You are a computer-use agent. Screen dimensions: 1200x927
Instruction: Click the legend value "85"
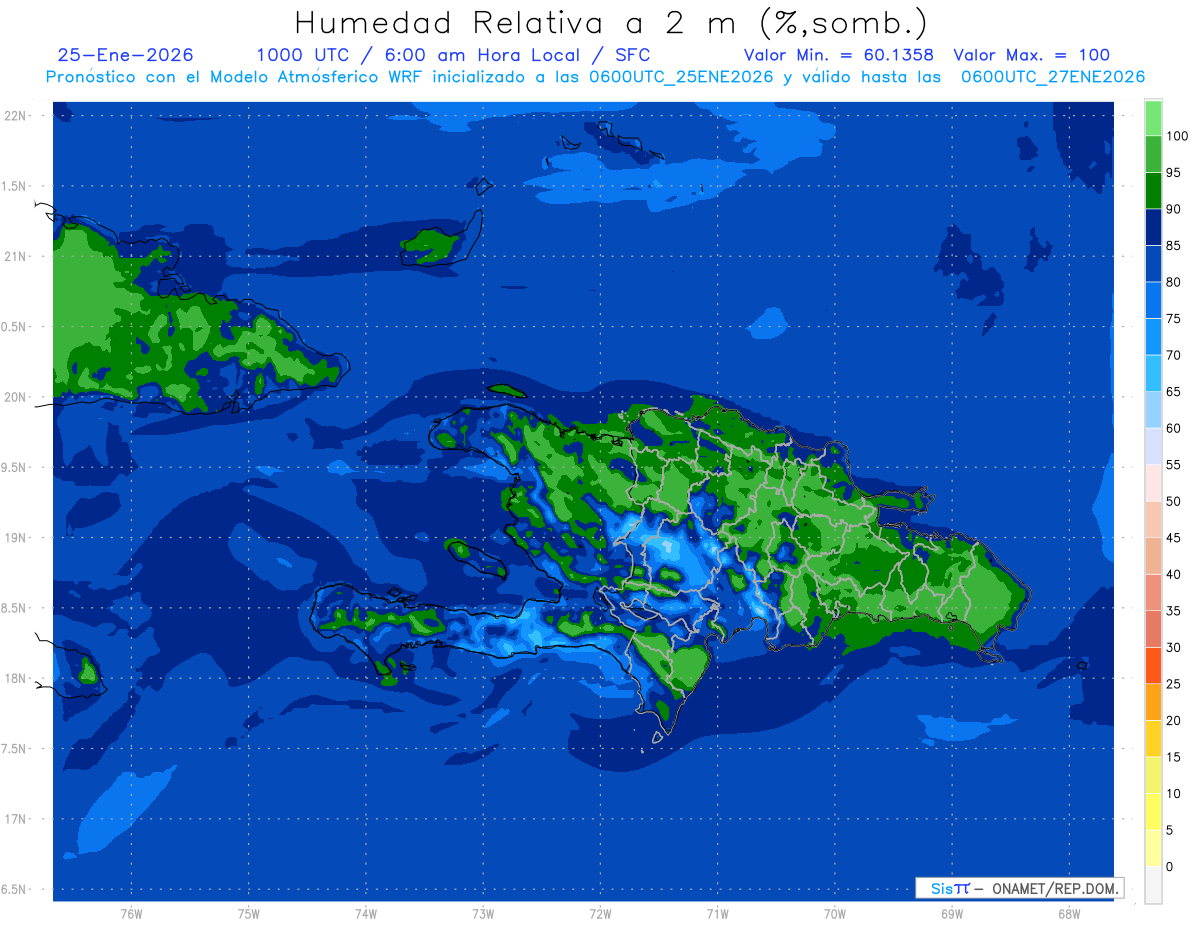[1174, 246]
